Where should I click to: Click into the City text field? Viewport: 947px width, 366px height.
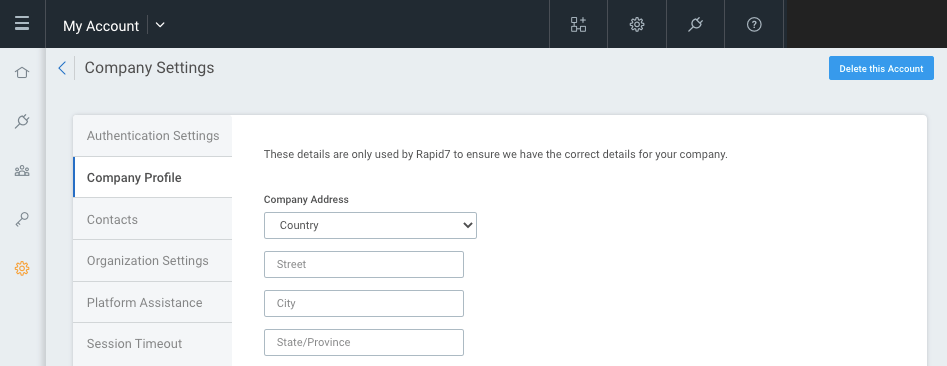364,303
